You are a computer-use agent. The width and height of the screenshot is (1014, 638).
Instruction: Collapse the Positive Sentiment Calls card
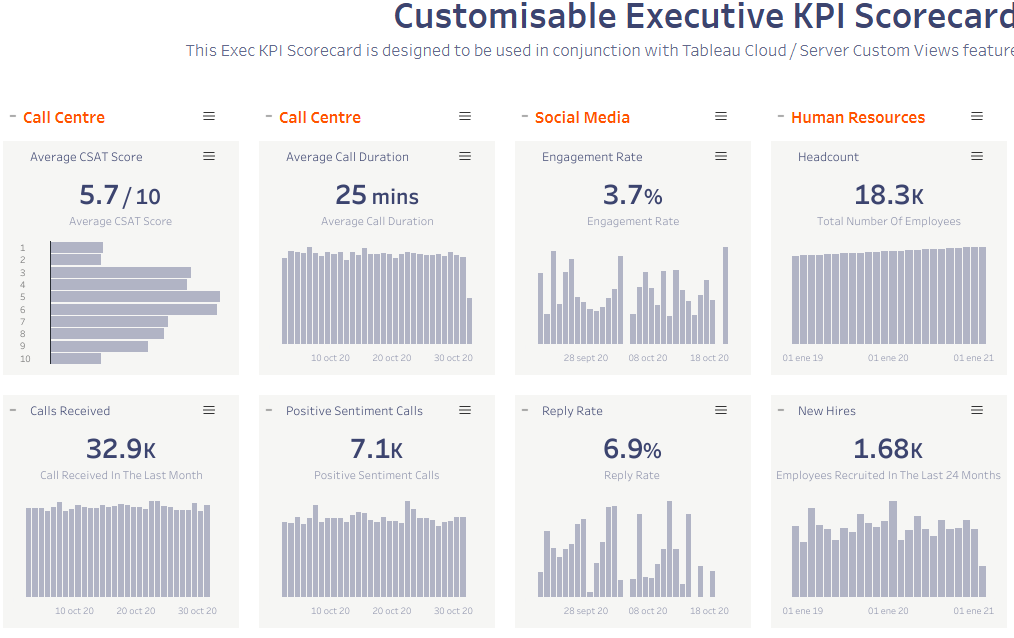click(269, 410)
